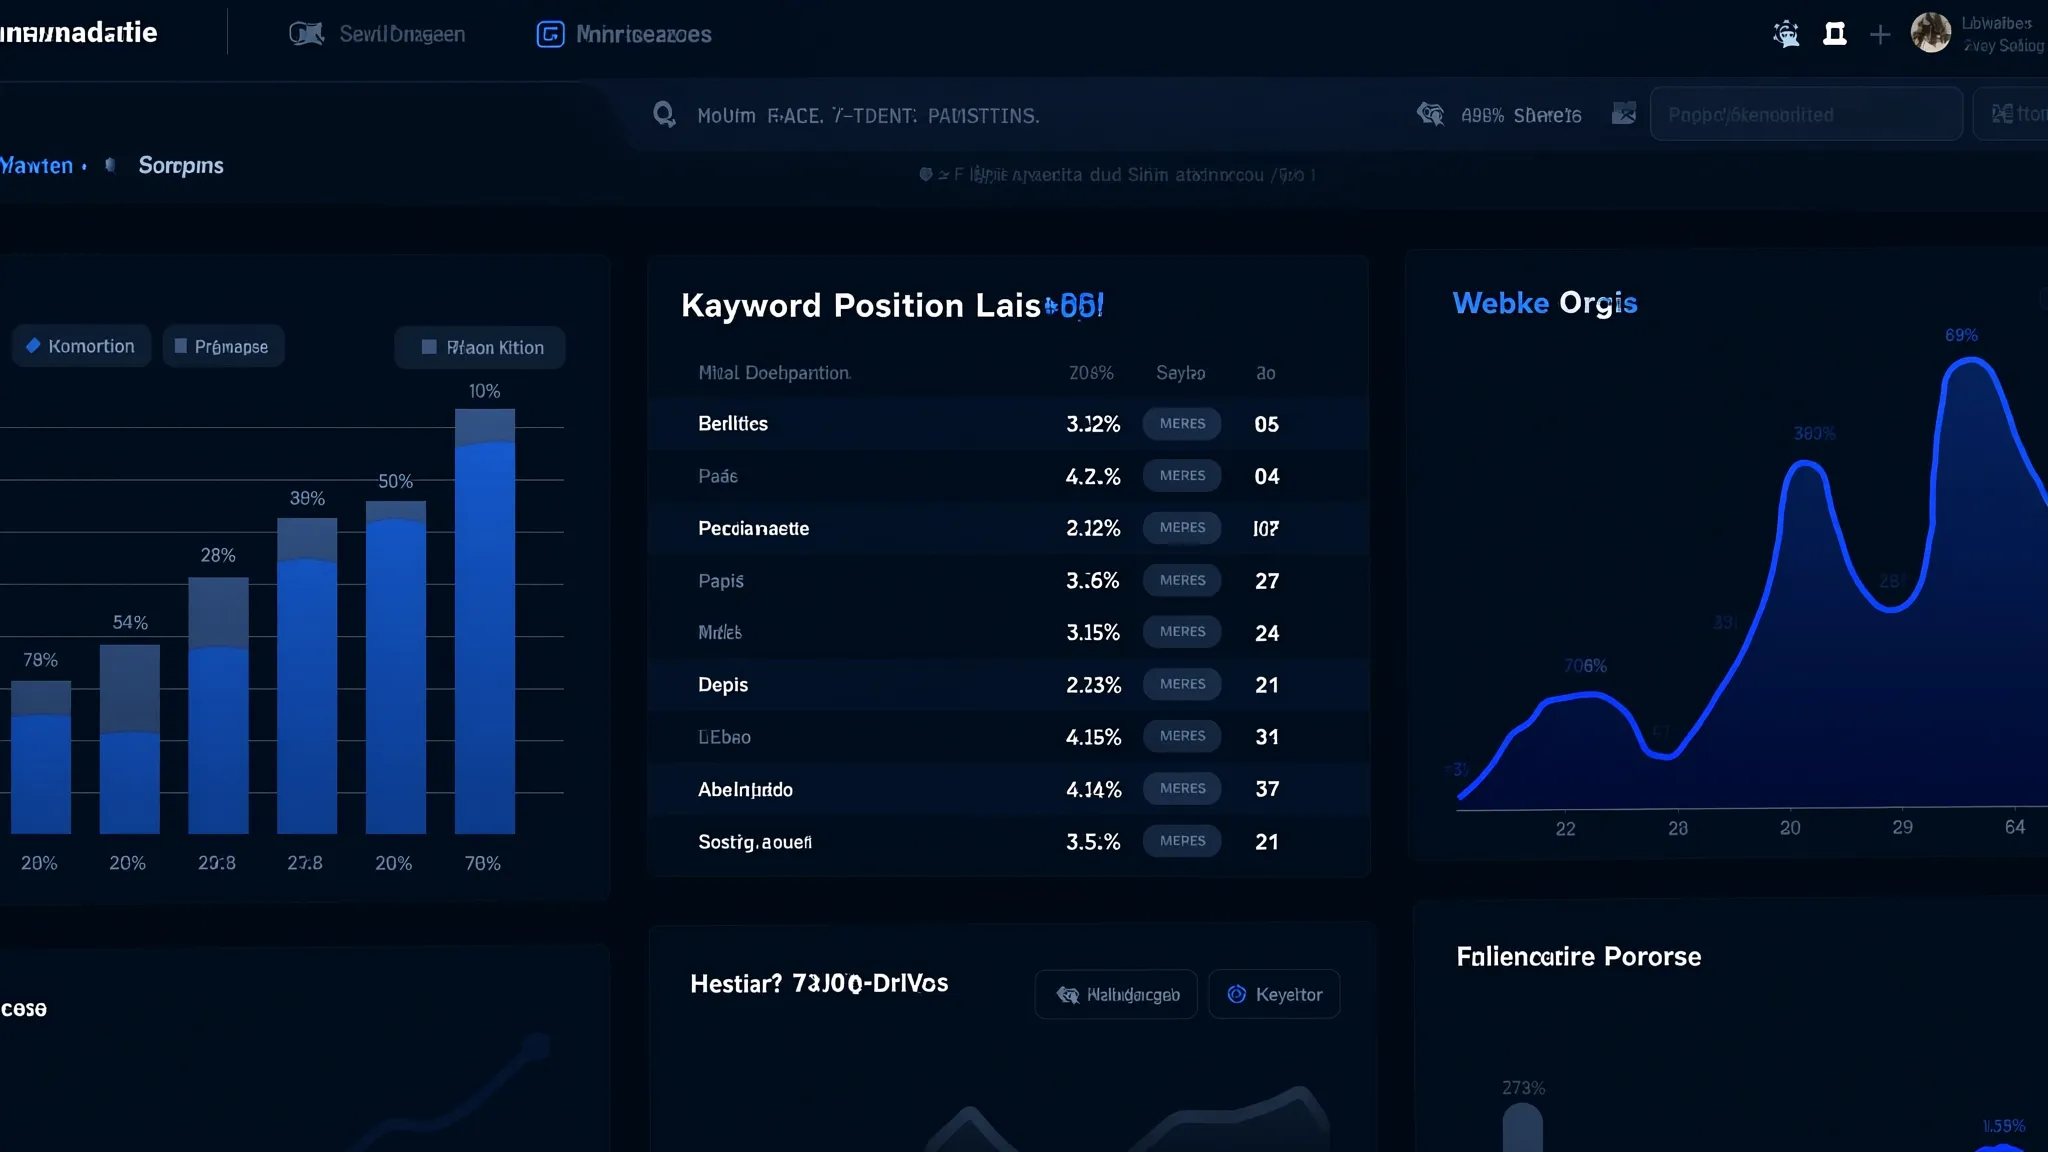Click the 496% Sharets label

(1521, 115)
